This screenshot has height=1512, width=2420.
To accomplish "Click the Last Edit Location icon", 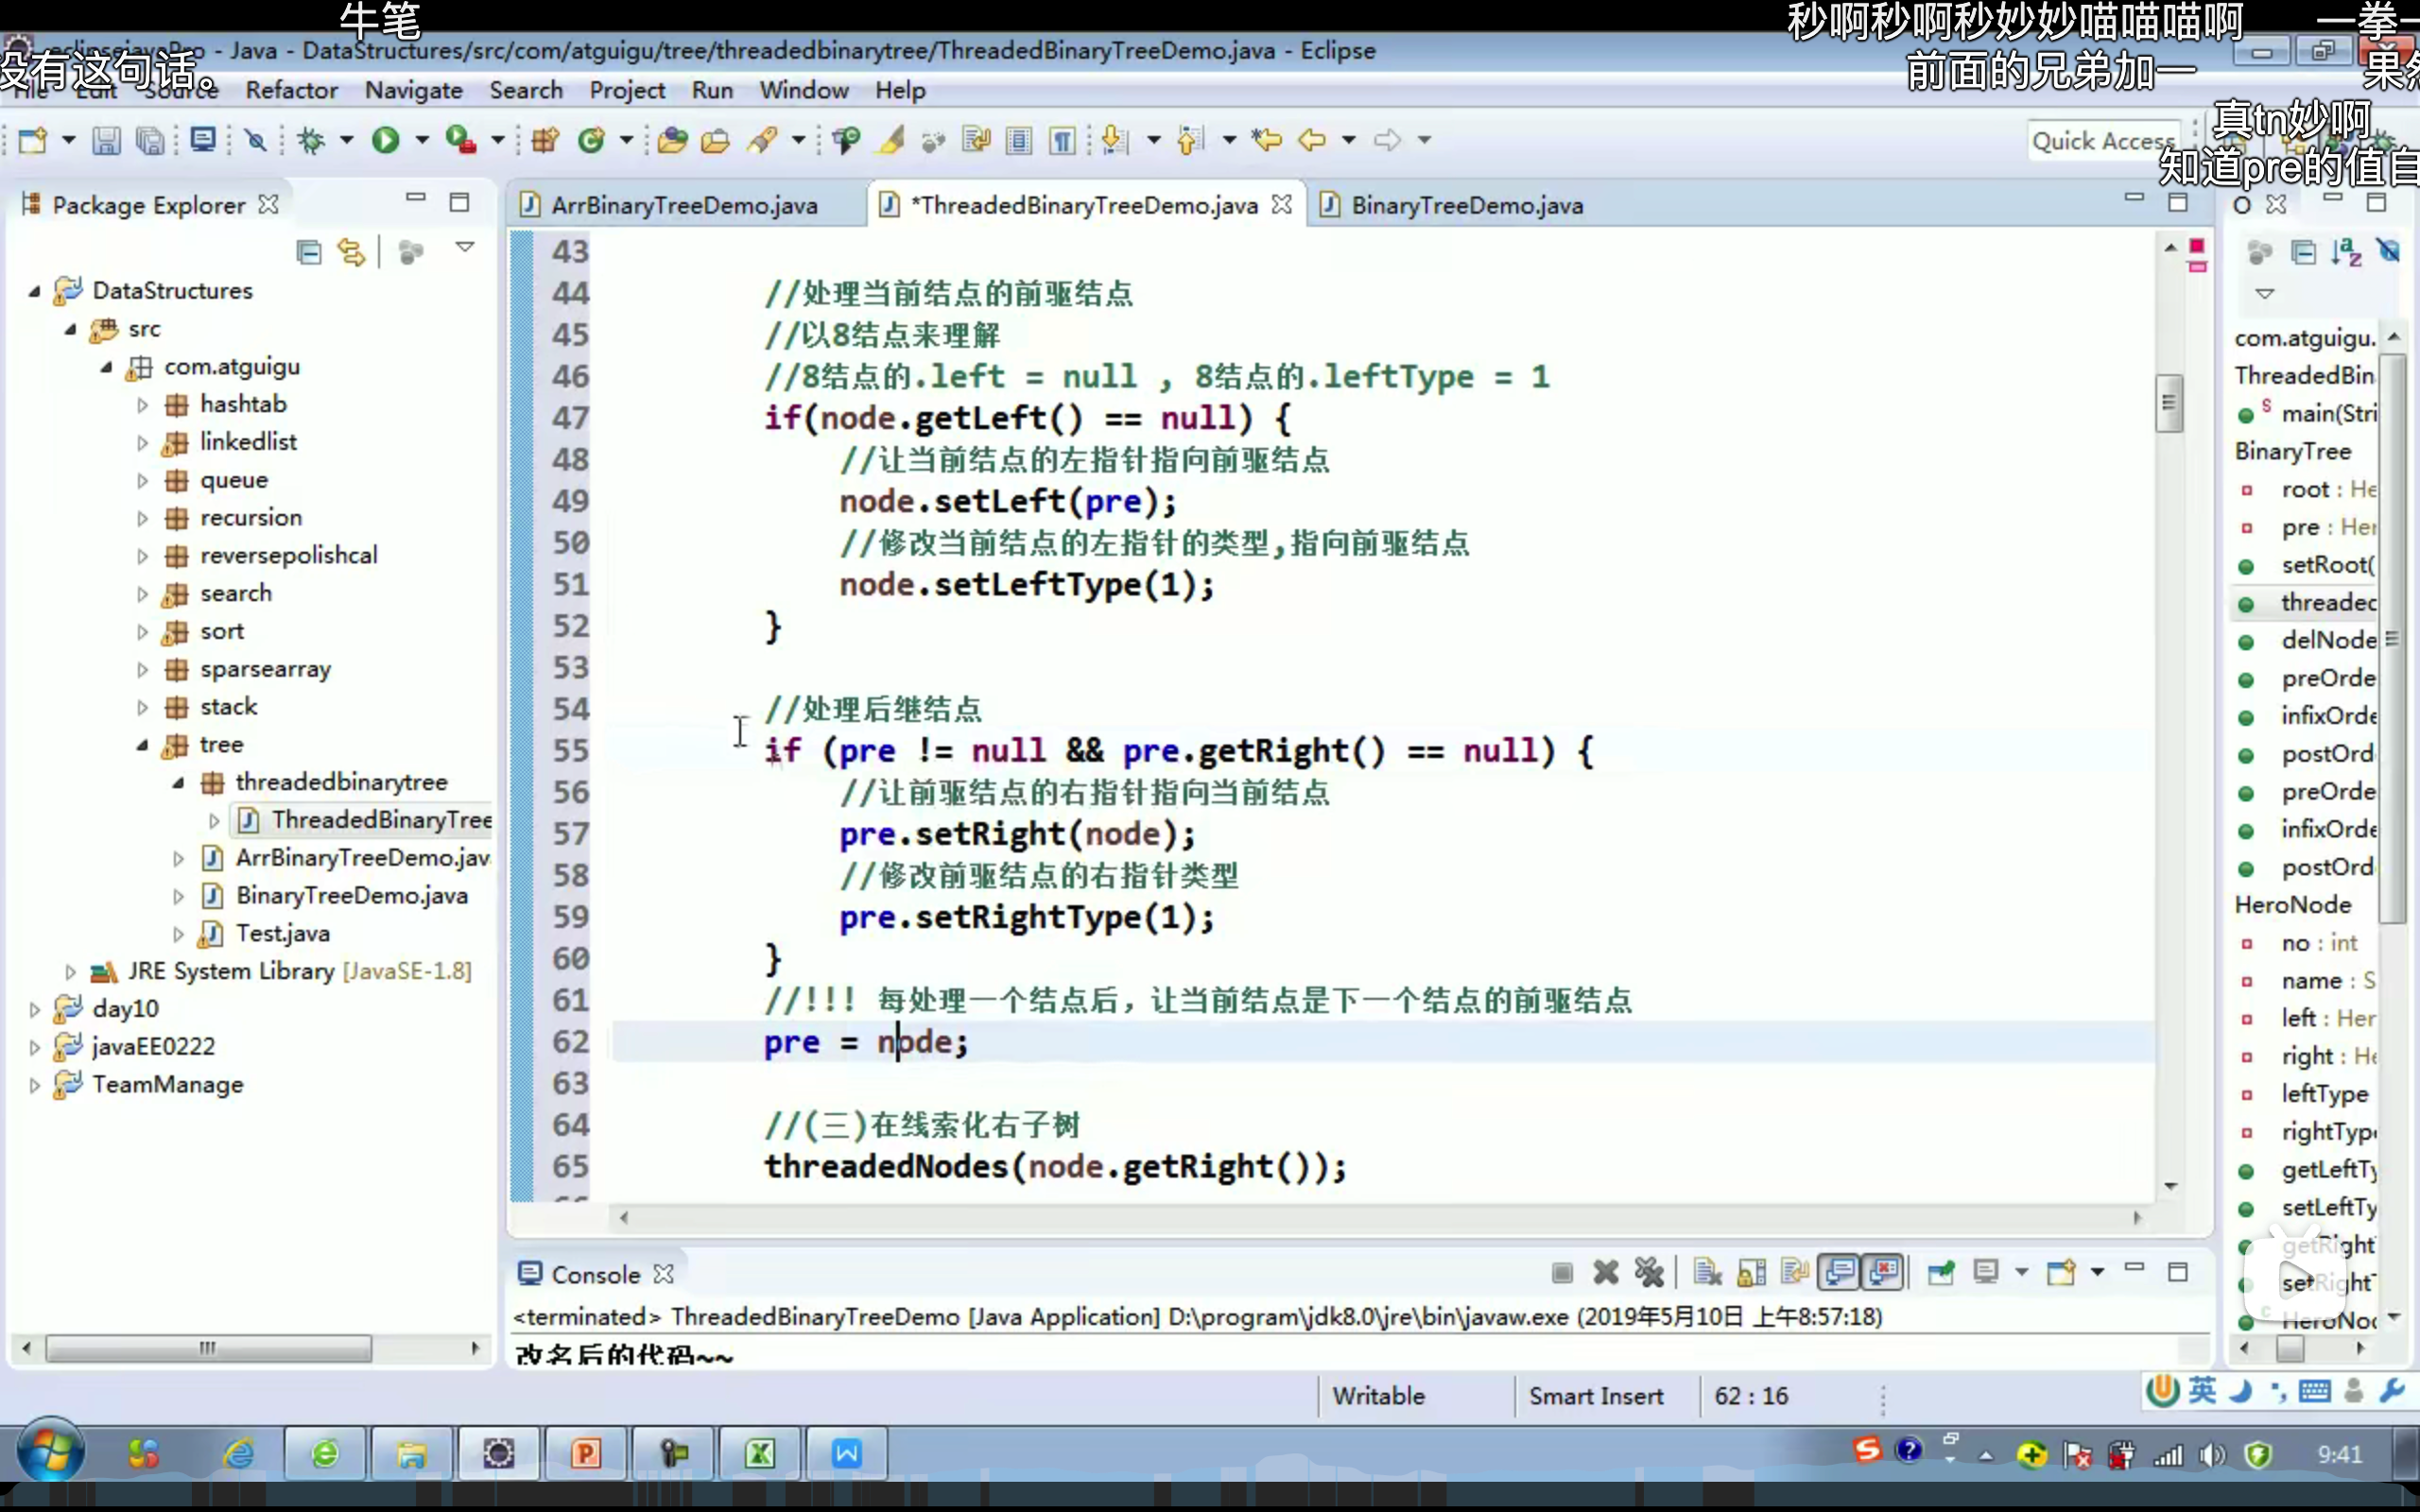I will point(1267,140).
